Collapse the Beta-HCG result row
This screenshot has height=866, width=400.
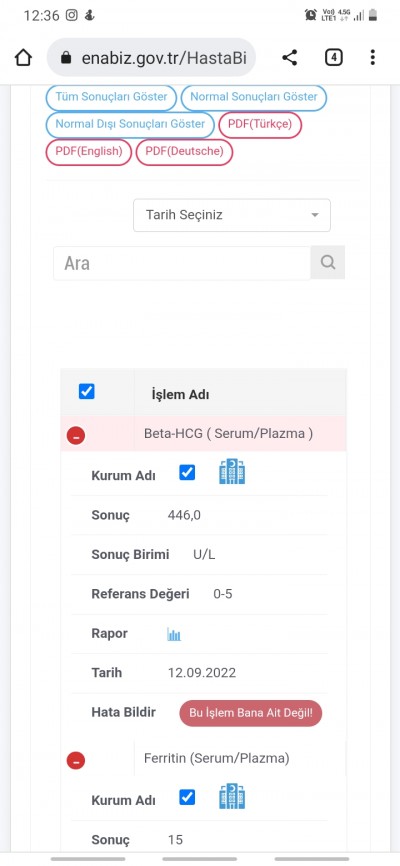76,436
